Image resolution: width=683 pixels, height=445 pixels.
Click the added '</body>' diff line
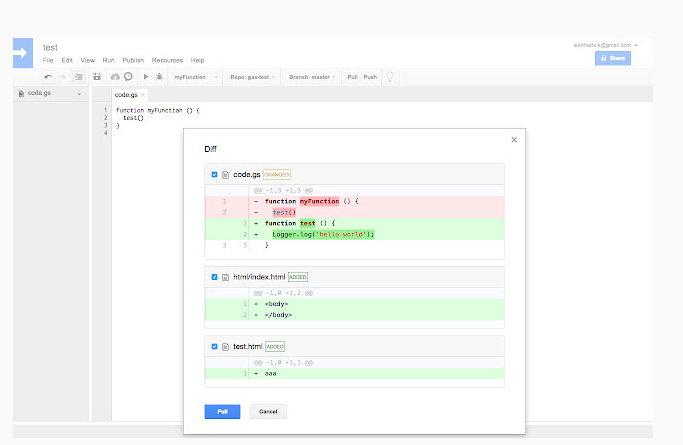355,315
